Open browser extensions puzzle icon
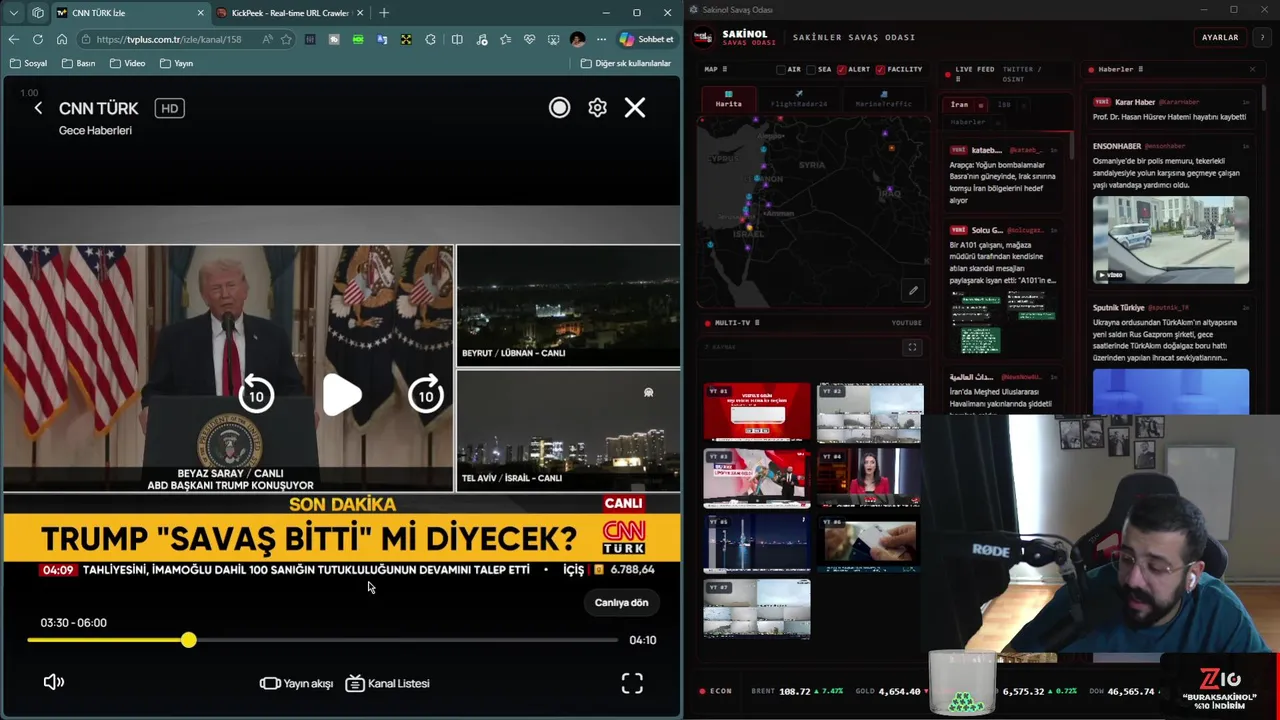Viewport: 1280px width, 720px height. pyautogui.click(x=431, y=39)
